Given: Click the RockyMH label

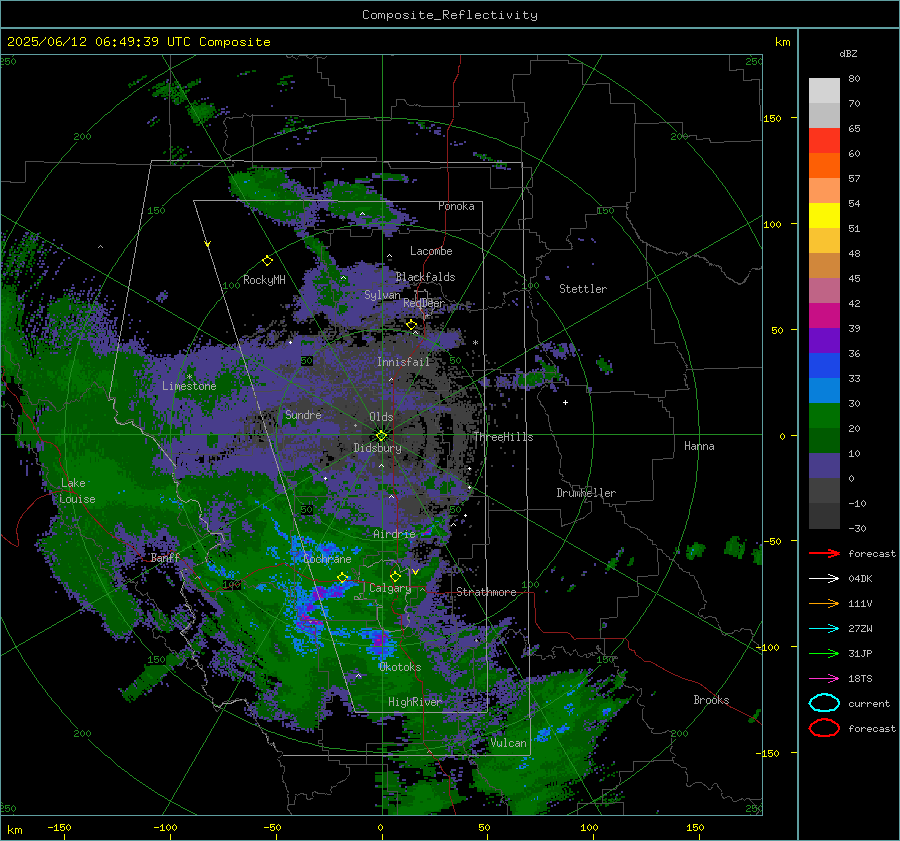Looking at the screenshot, I should 264,280.
